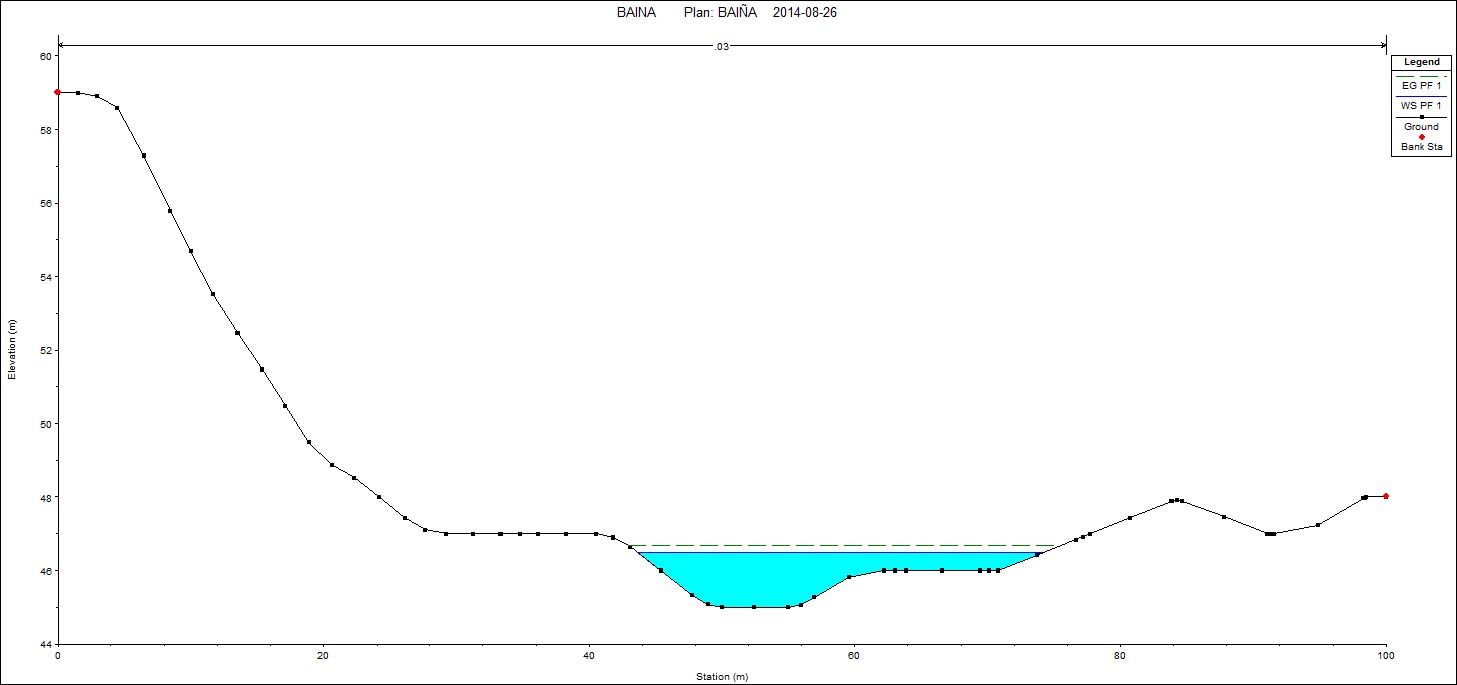The image size is (1457, 685).
Task: Click the 'Elevation (m)' axis title
Action: (x=13, y=349)
